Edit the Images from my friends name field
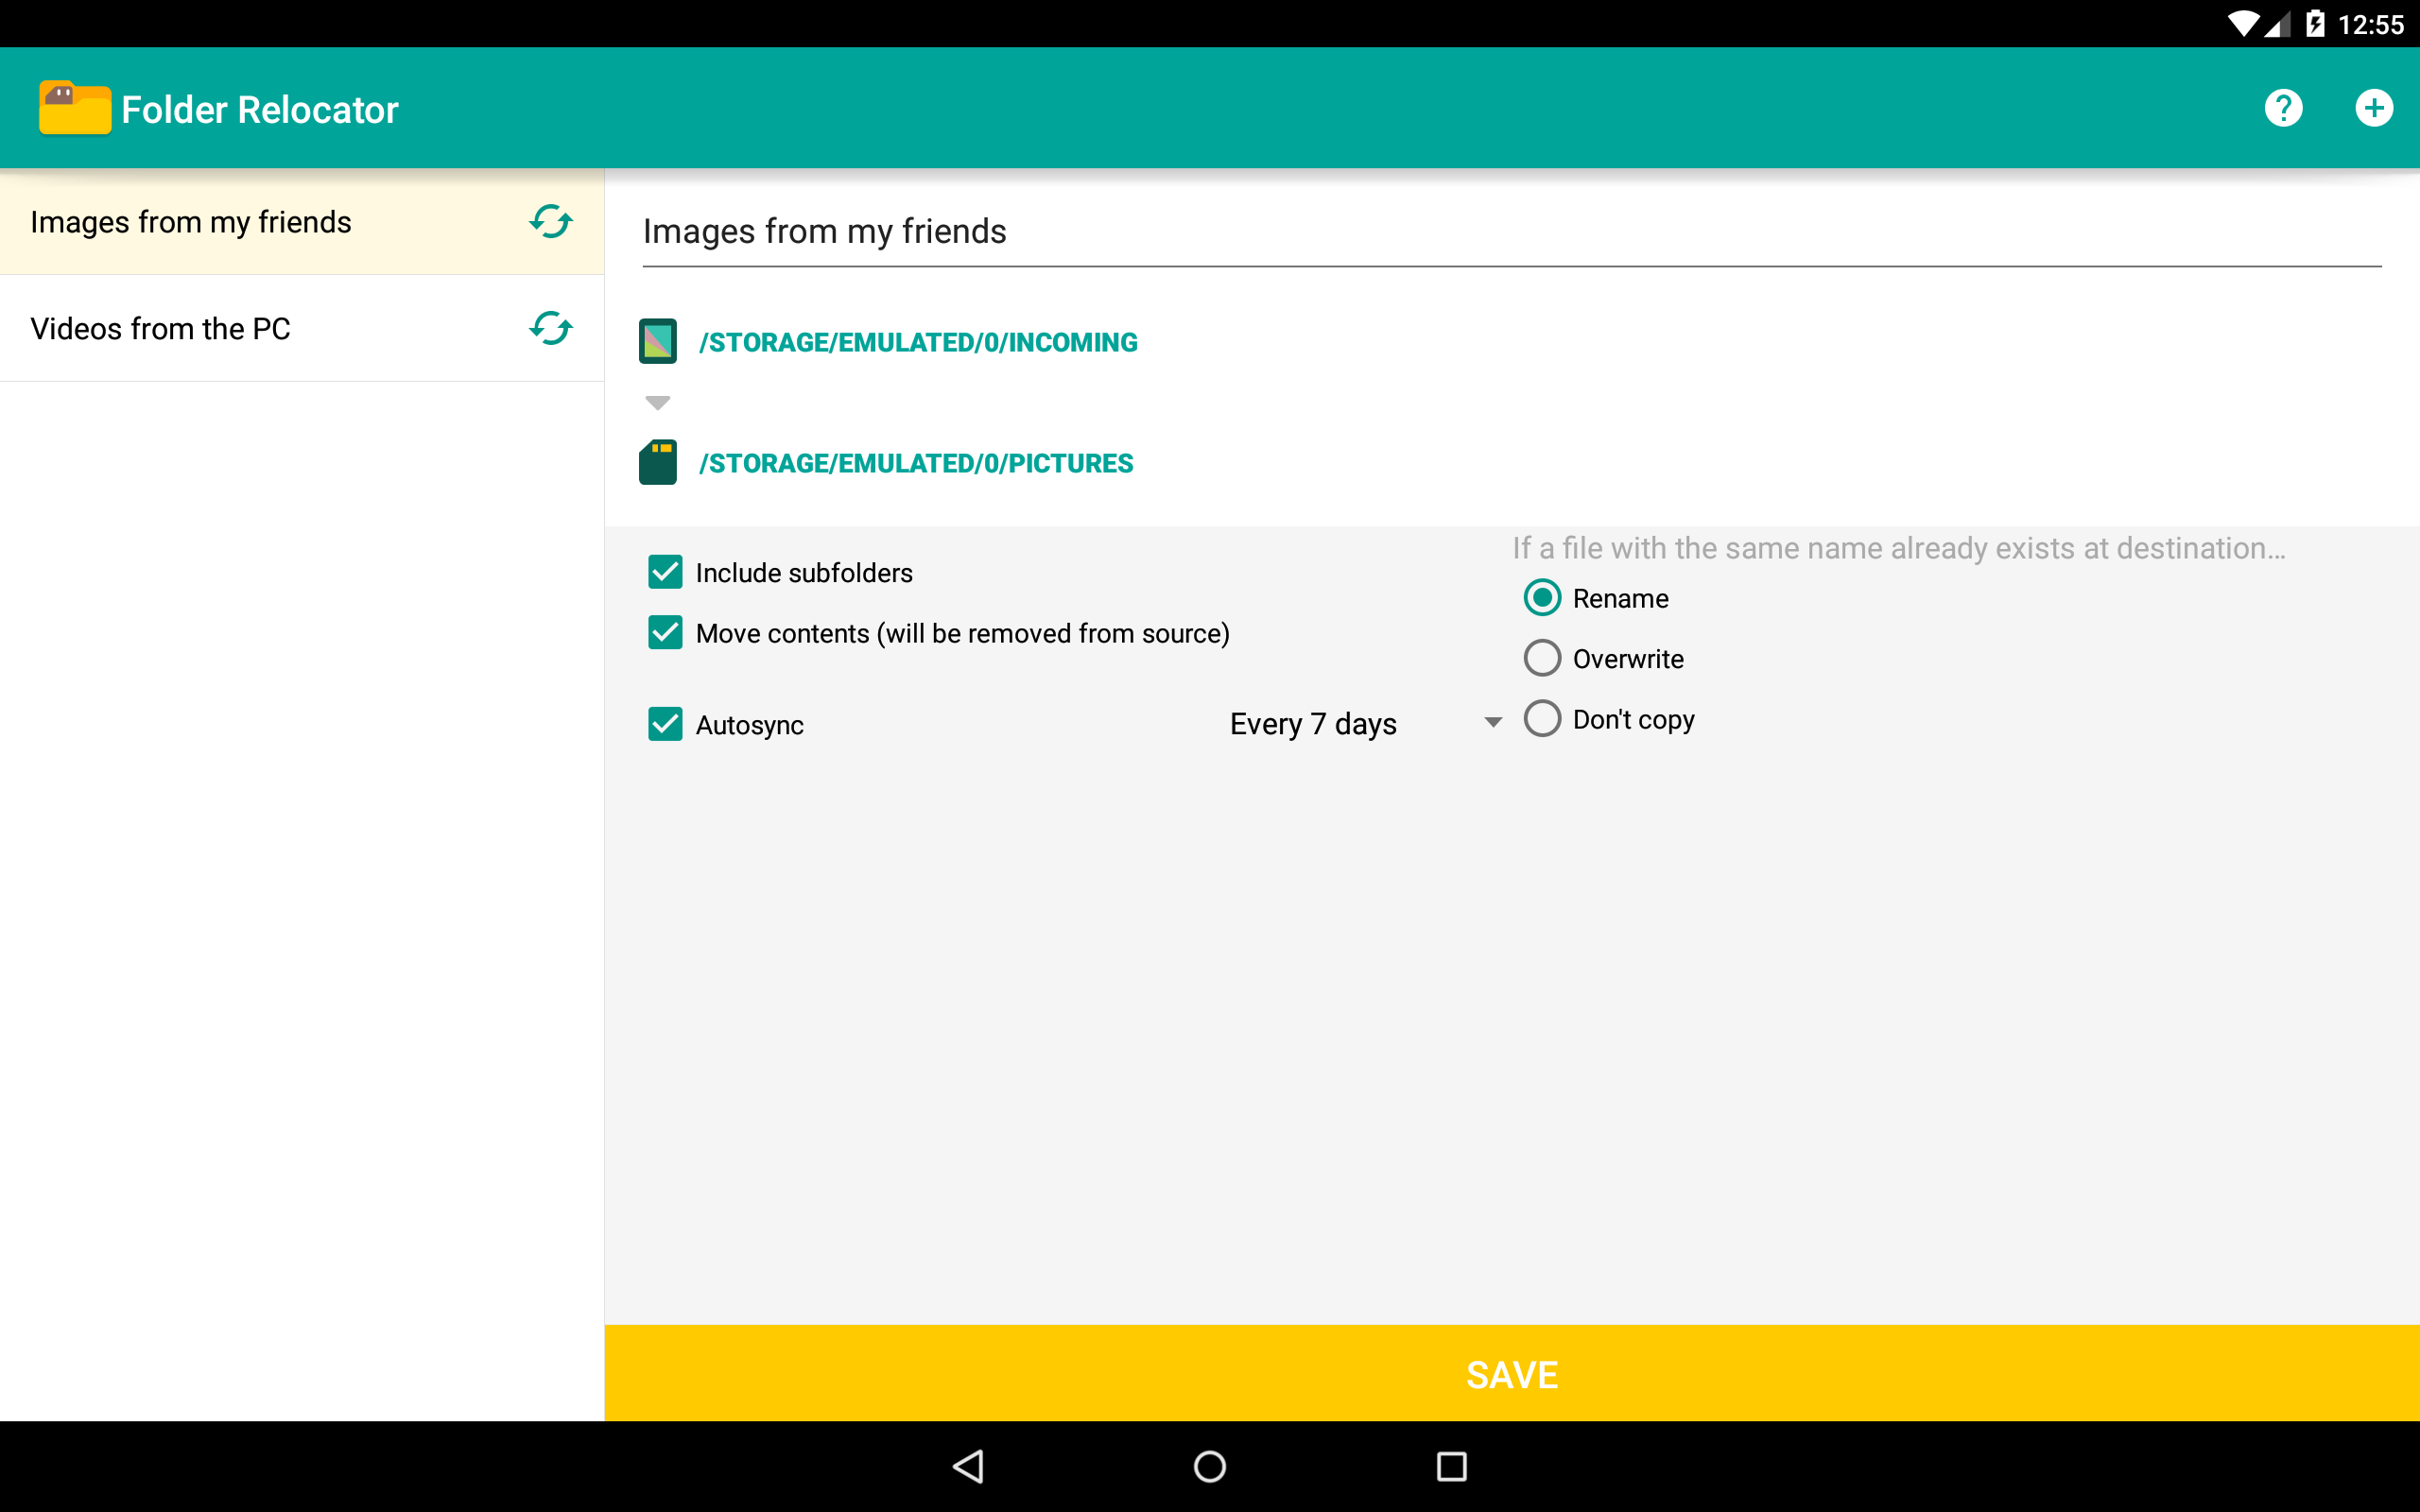This screenshot has width=2420, height=1512. point(1510,232)
